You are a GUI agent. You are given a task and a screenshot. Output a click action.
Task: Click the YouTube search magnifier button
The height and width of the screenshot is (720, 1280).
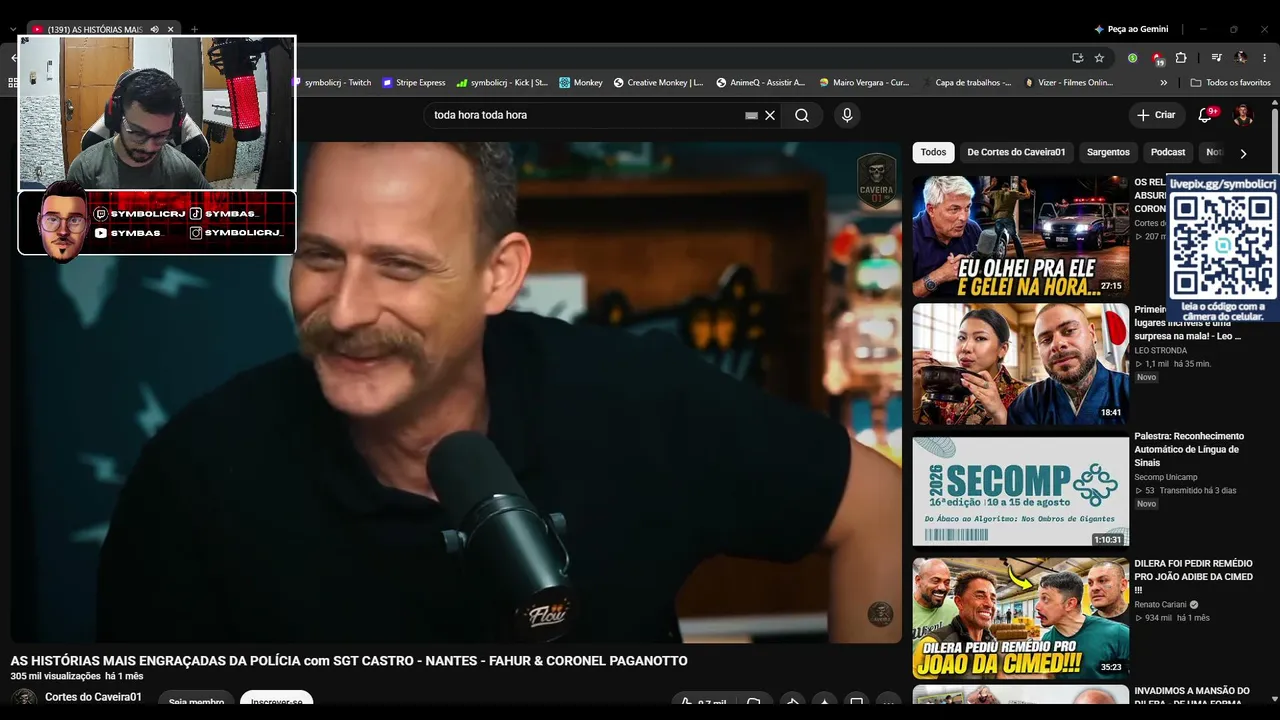pyautogui.click(x=802, y=115)
